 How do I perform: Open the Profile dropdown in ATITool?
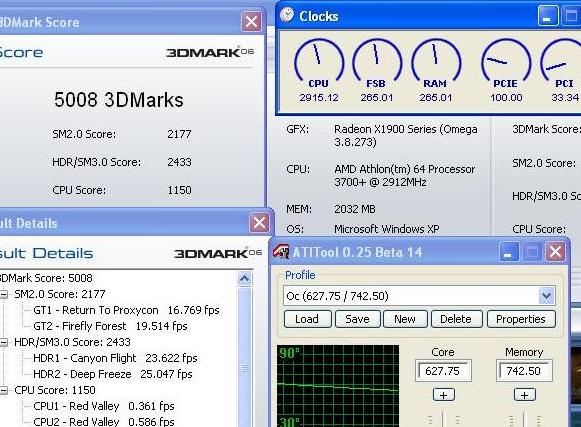pos(546,296)
